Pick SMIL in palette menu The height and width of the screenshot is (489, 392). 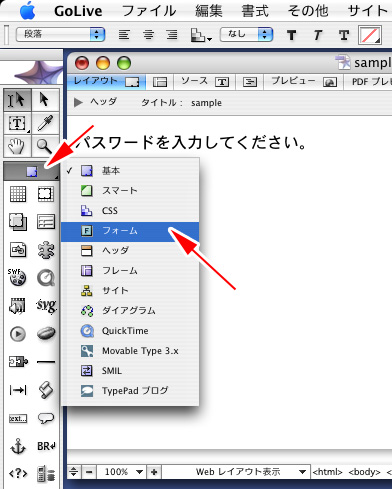(130, 371)
